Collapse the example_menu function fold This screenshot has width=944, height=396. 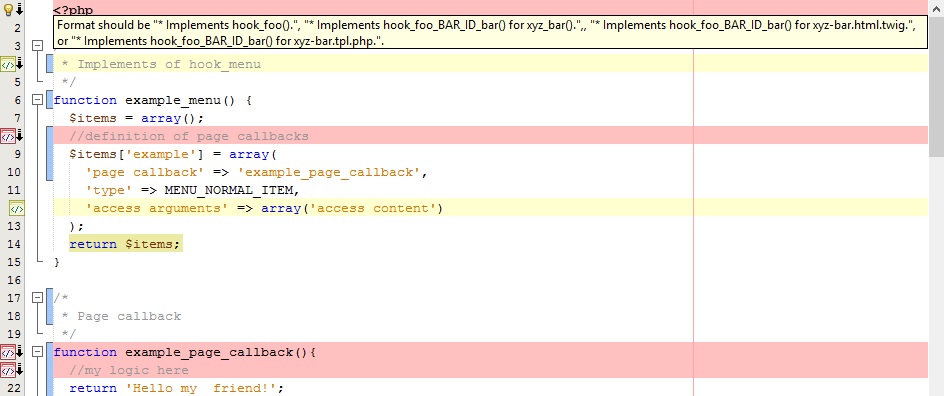click(37, 100)
